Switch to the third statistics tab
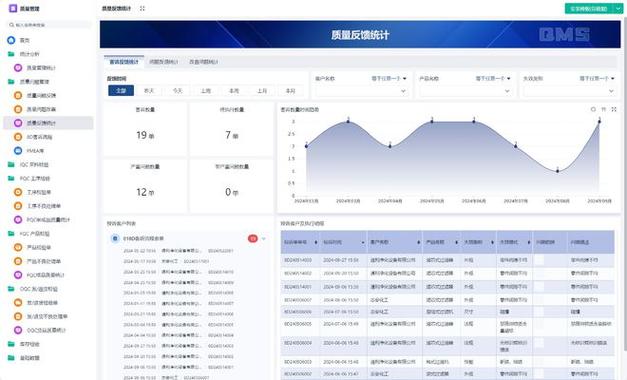627x380 pixels. (204, 62)
